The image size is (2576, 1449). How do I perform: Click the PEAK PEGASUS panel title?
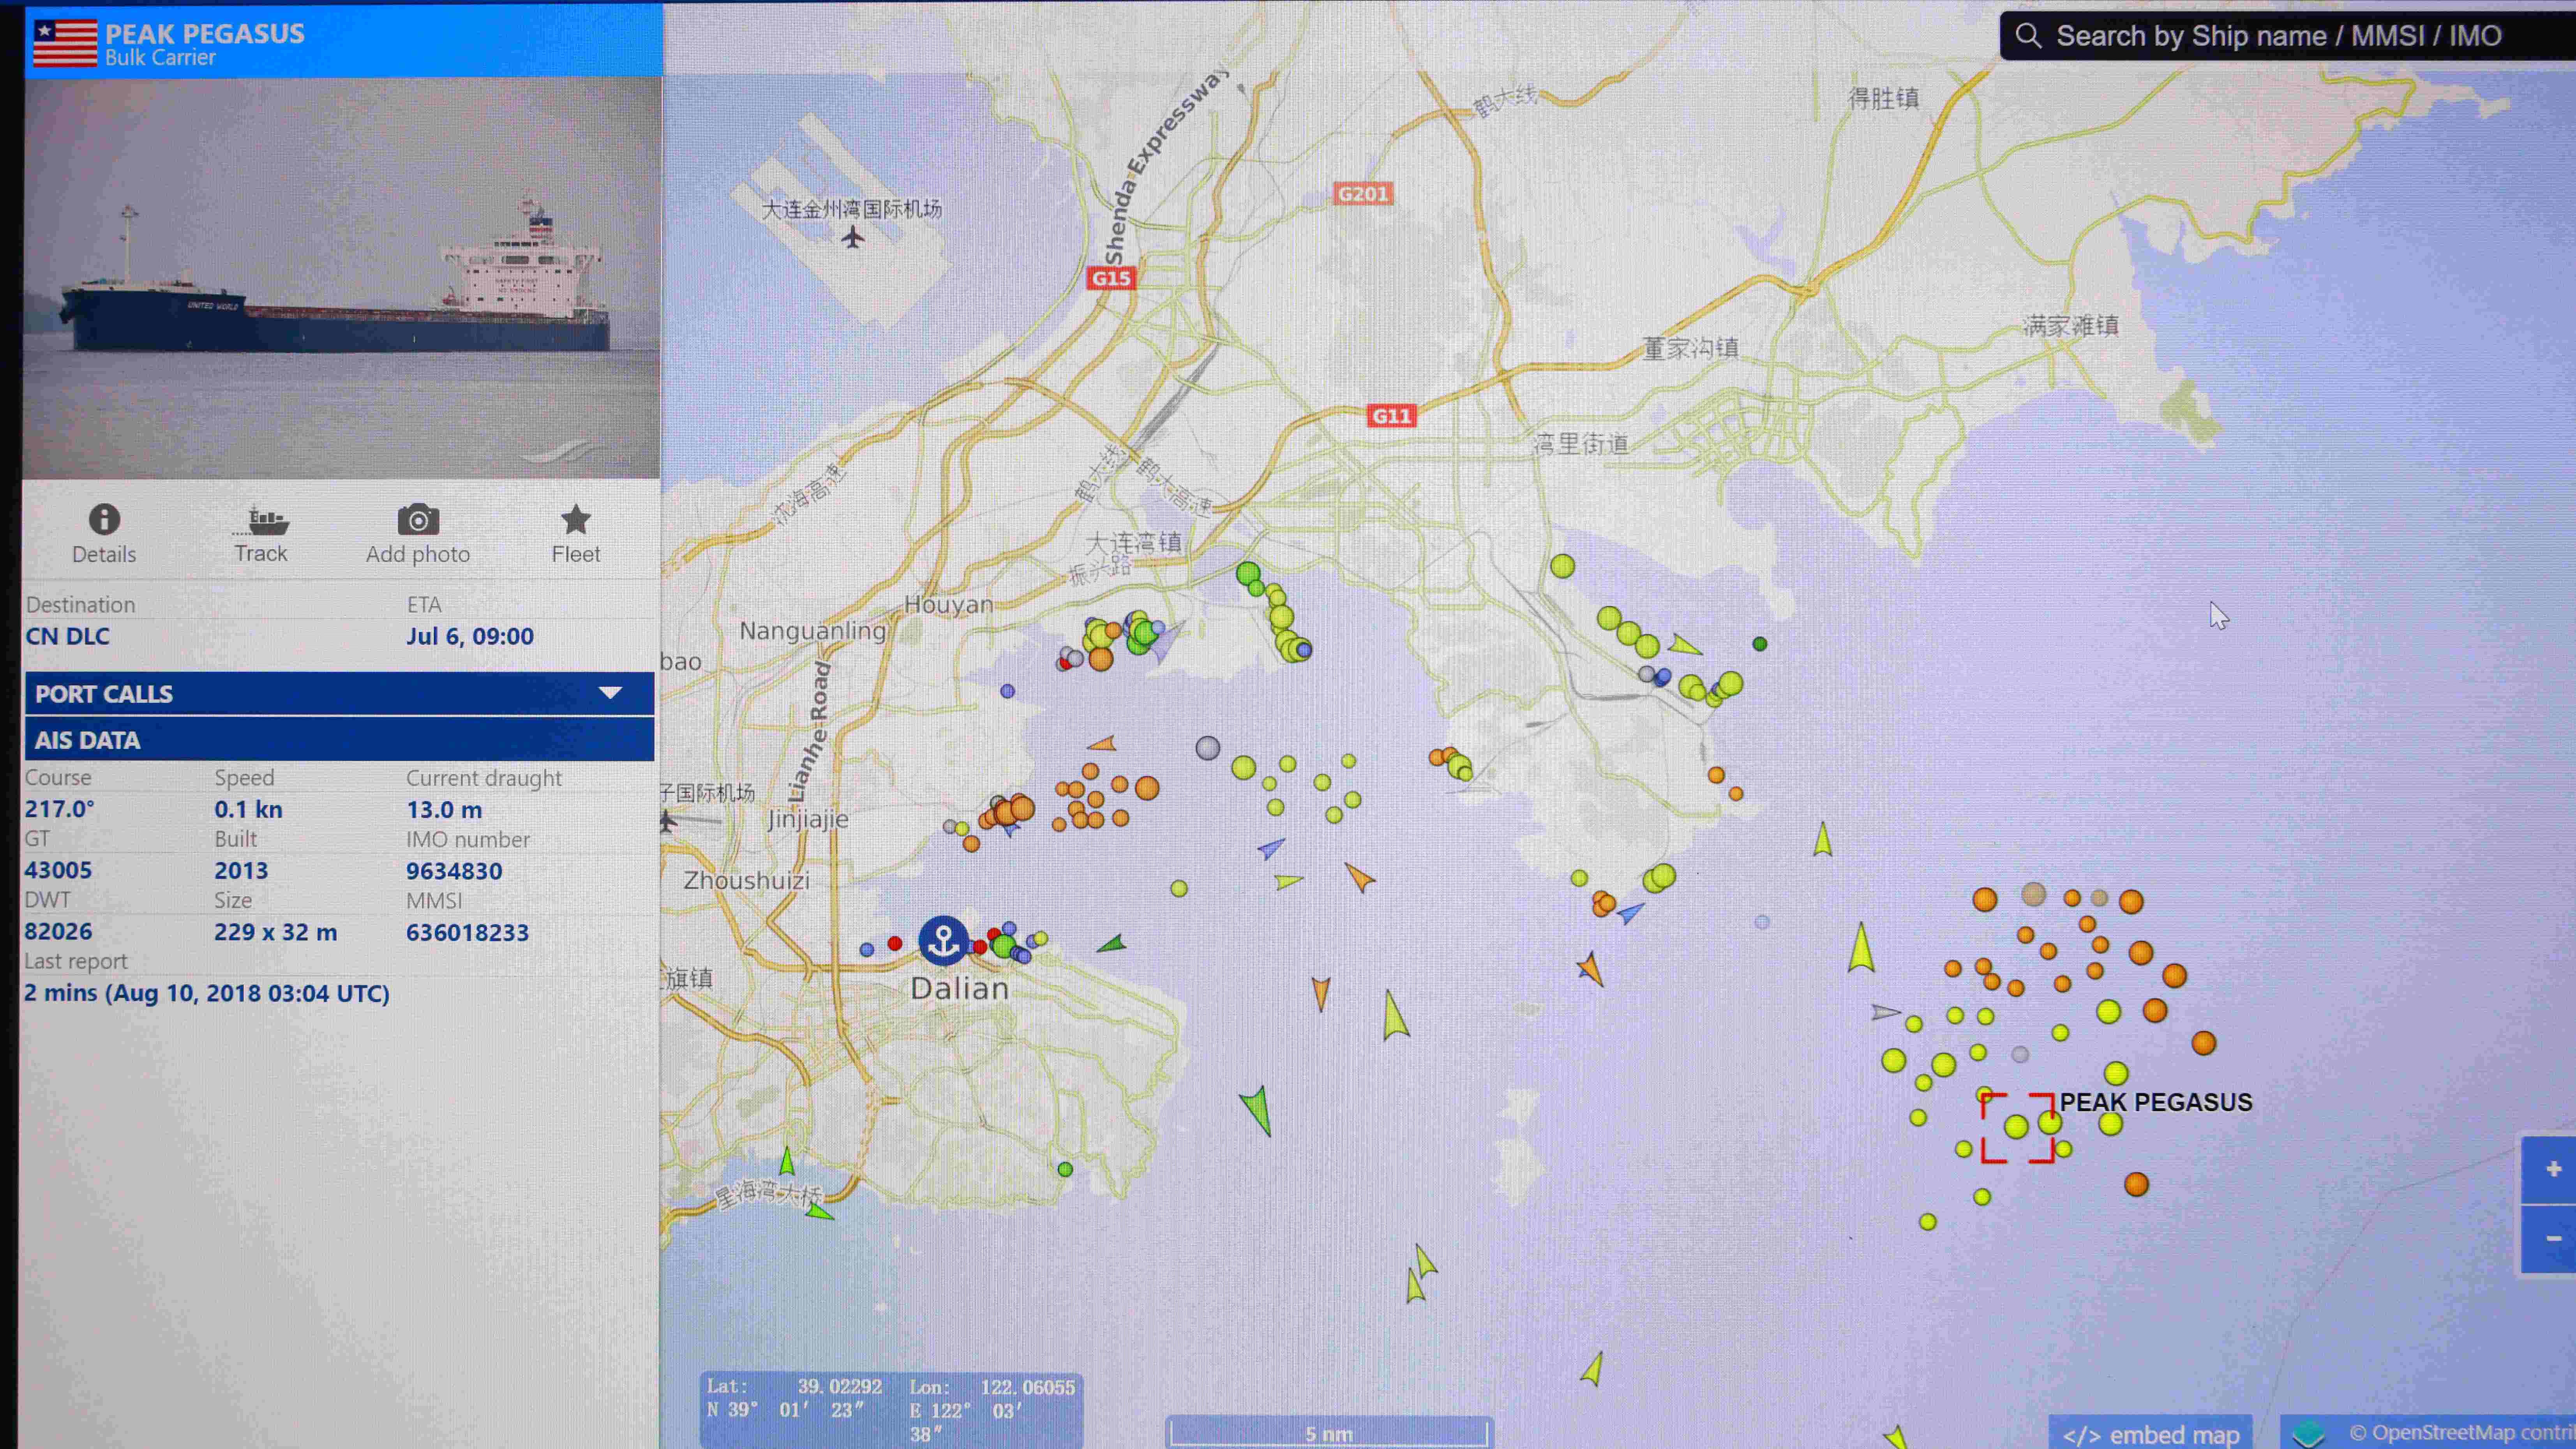point(205,33)
